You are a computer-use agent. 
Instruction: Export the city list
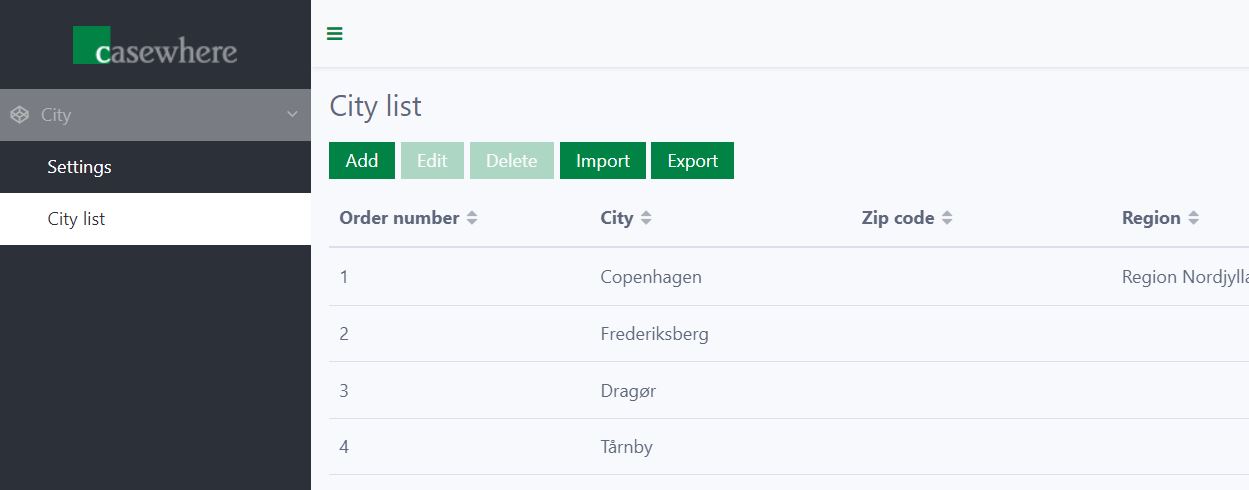(x=692, y=161)
